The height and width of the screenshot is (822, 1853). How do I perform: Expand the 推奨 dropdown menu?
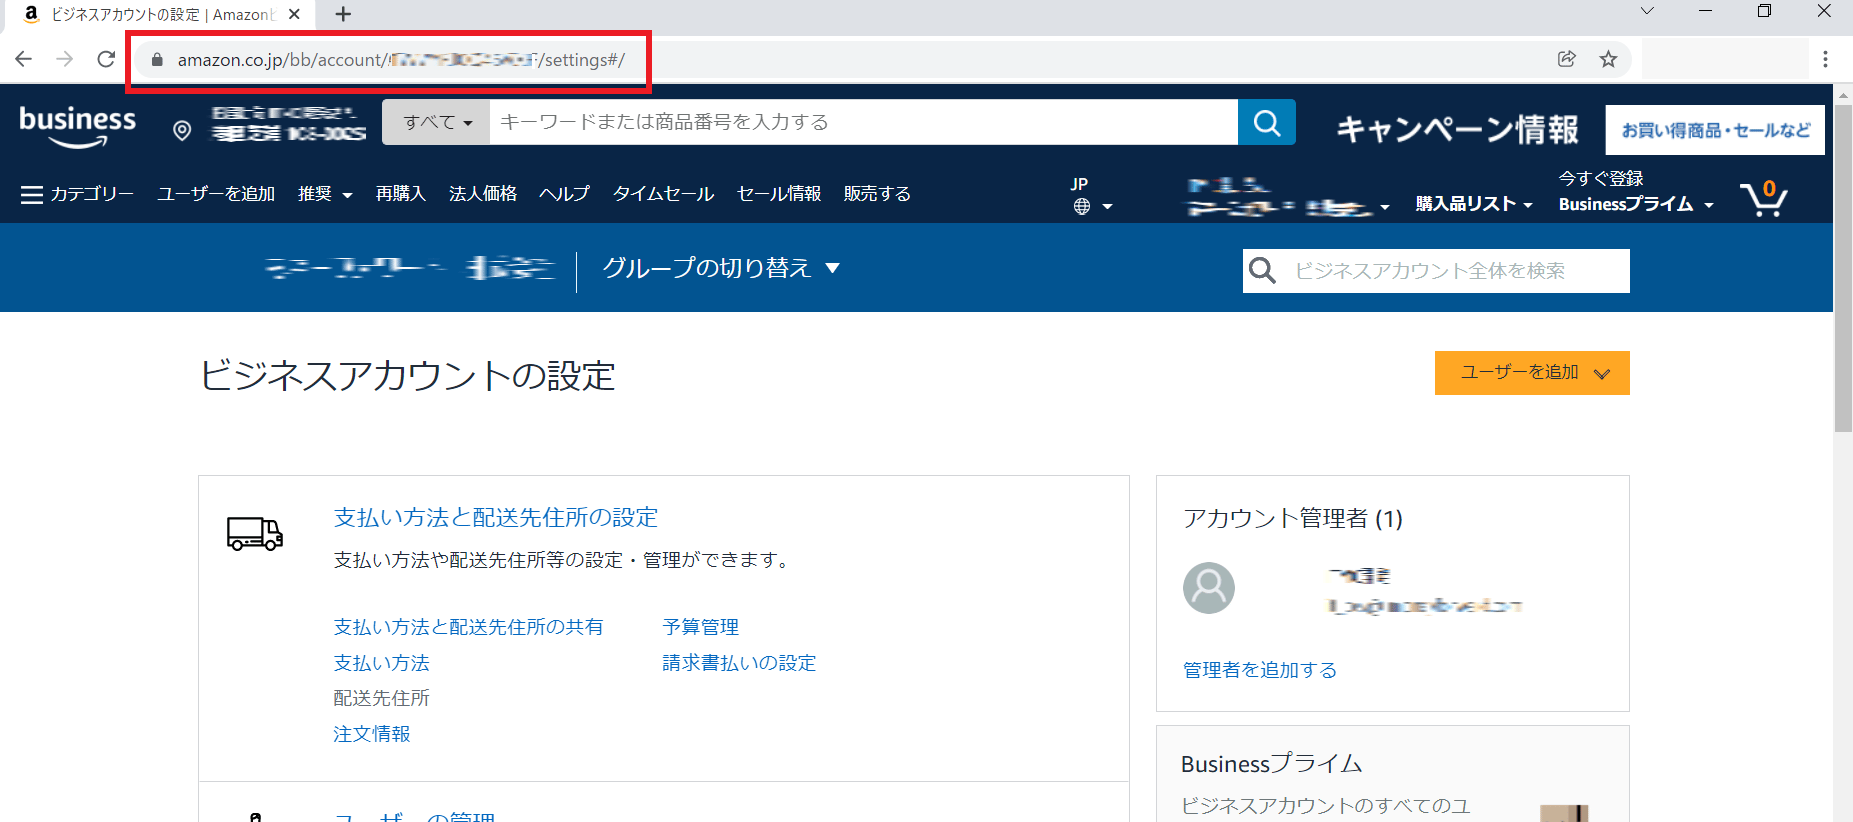[x=325, y=194]
